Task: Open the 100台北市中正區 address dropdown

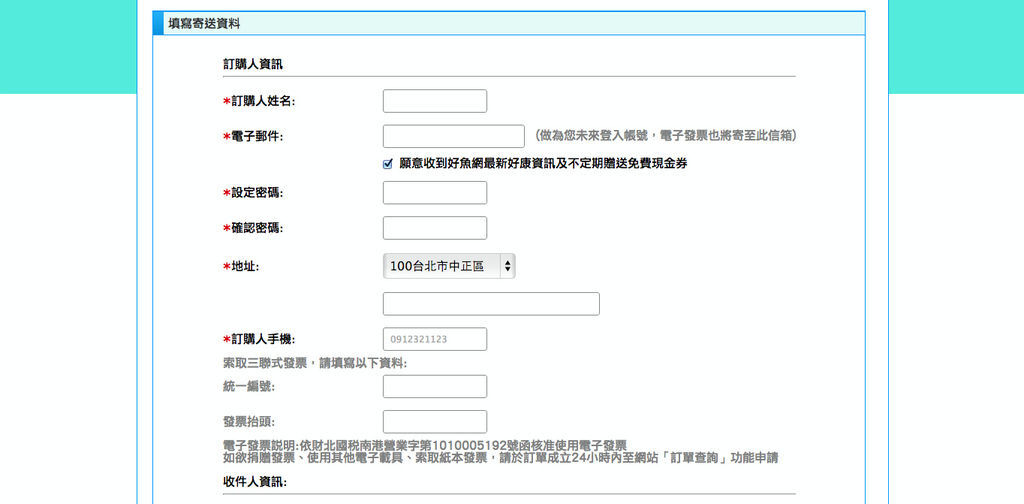Action: 449,266
